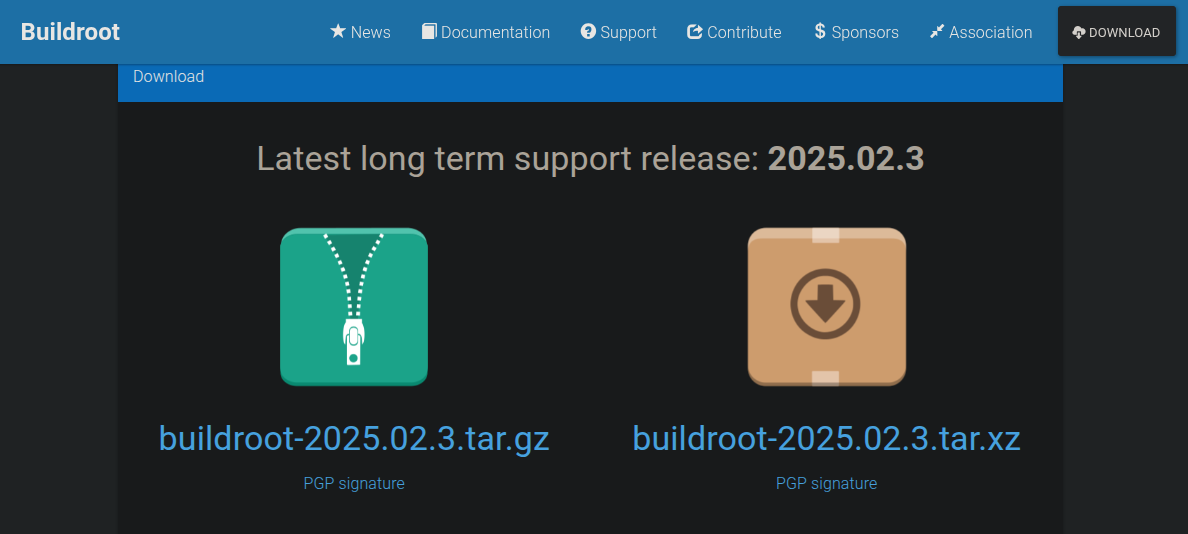This screenshot has width=1188, height=534.
Task: Click the dollar sign Sponsors icon
Action: [820, 32]
